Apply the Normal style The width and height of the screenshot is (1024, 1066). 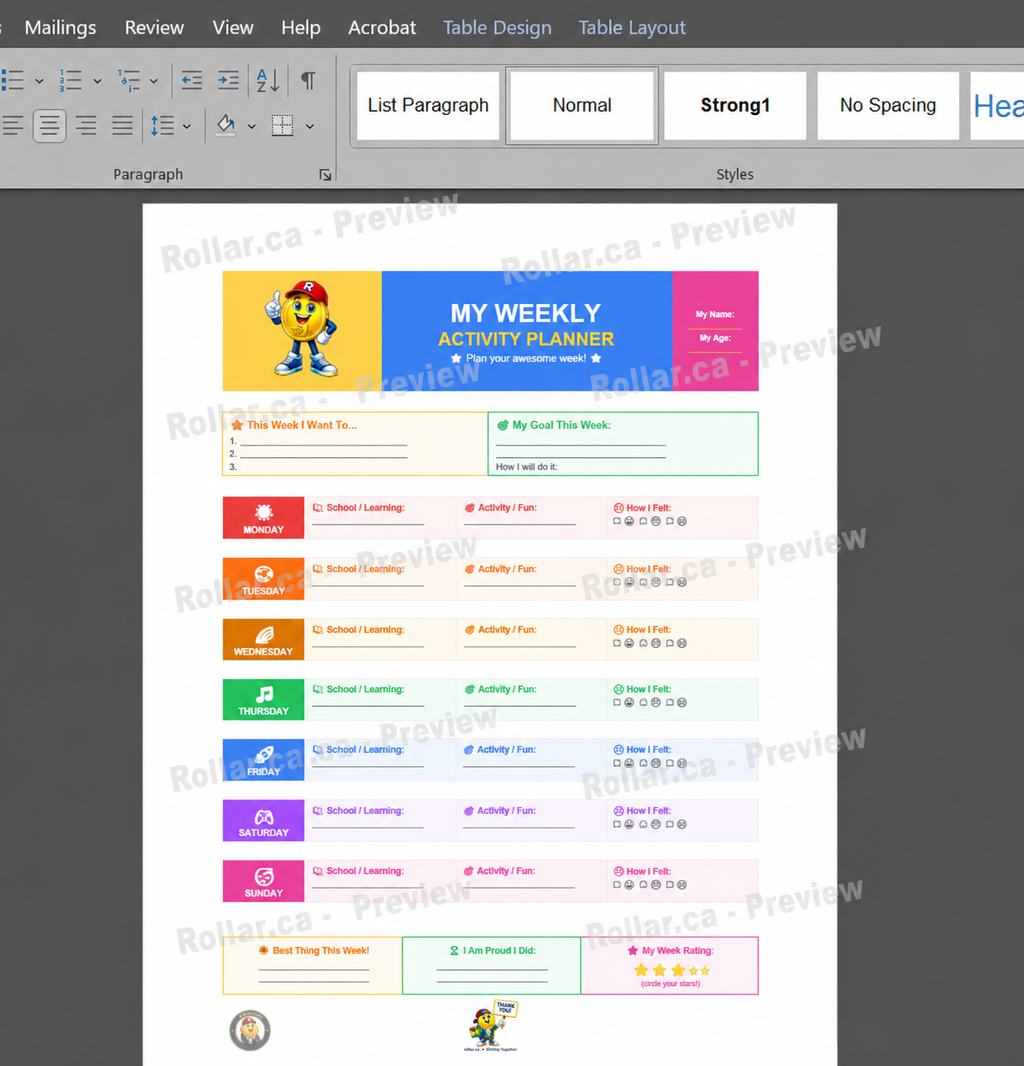(x=582, y=105)
